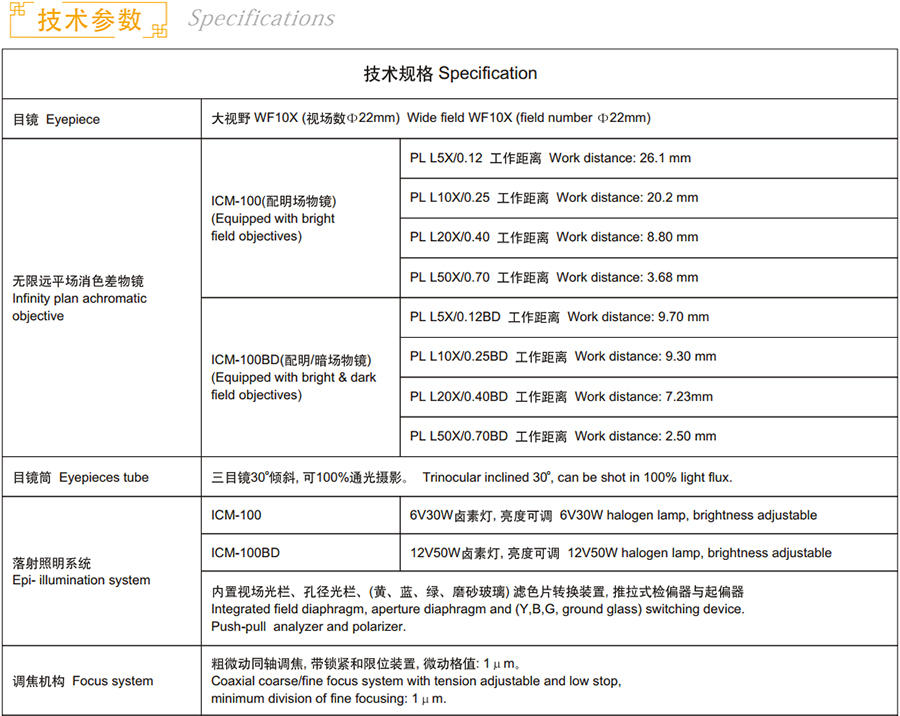Click the PL L20X/0.40 work distance 8.80 mm row
The height and width of the screenshot is (716, 900).
point(554,237)
